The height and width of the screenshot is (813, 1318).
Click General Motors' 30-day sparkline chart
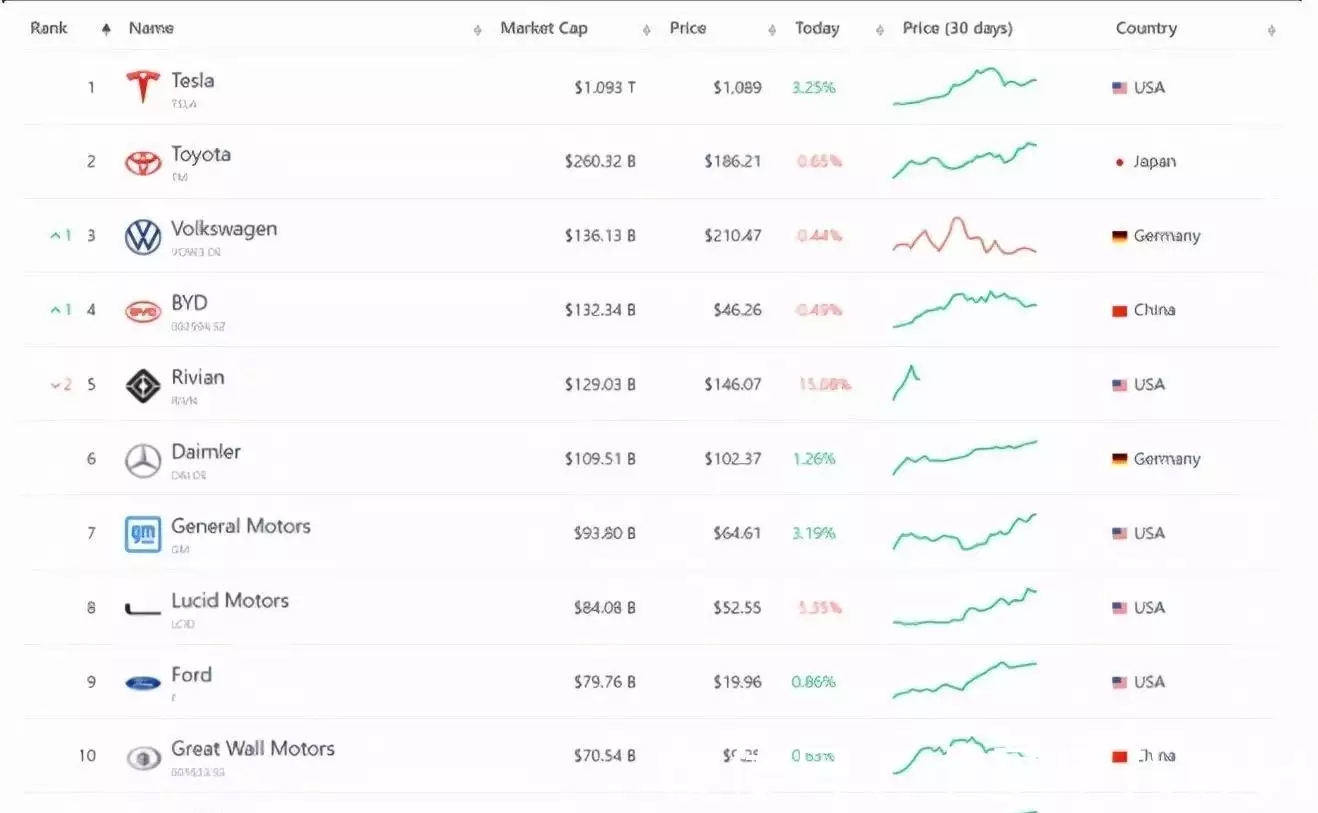tap(965, 533)
